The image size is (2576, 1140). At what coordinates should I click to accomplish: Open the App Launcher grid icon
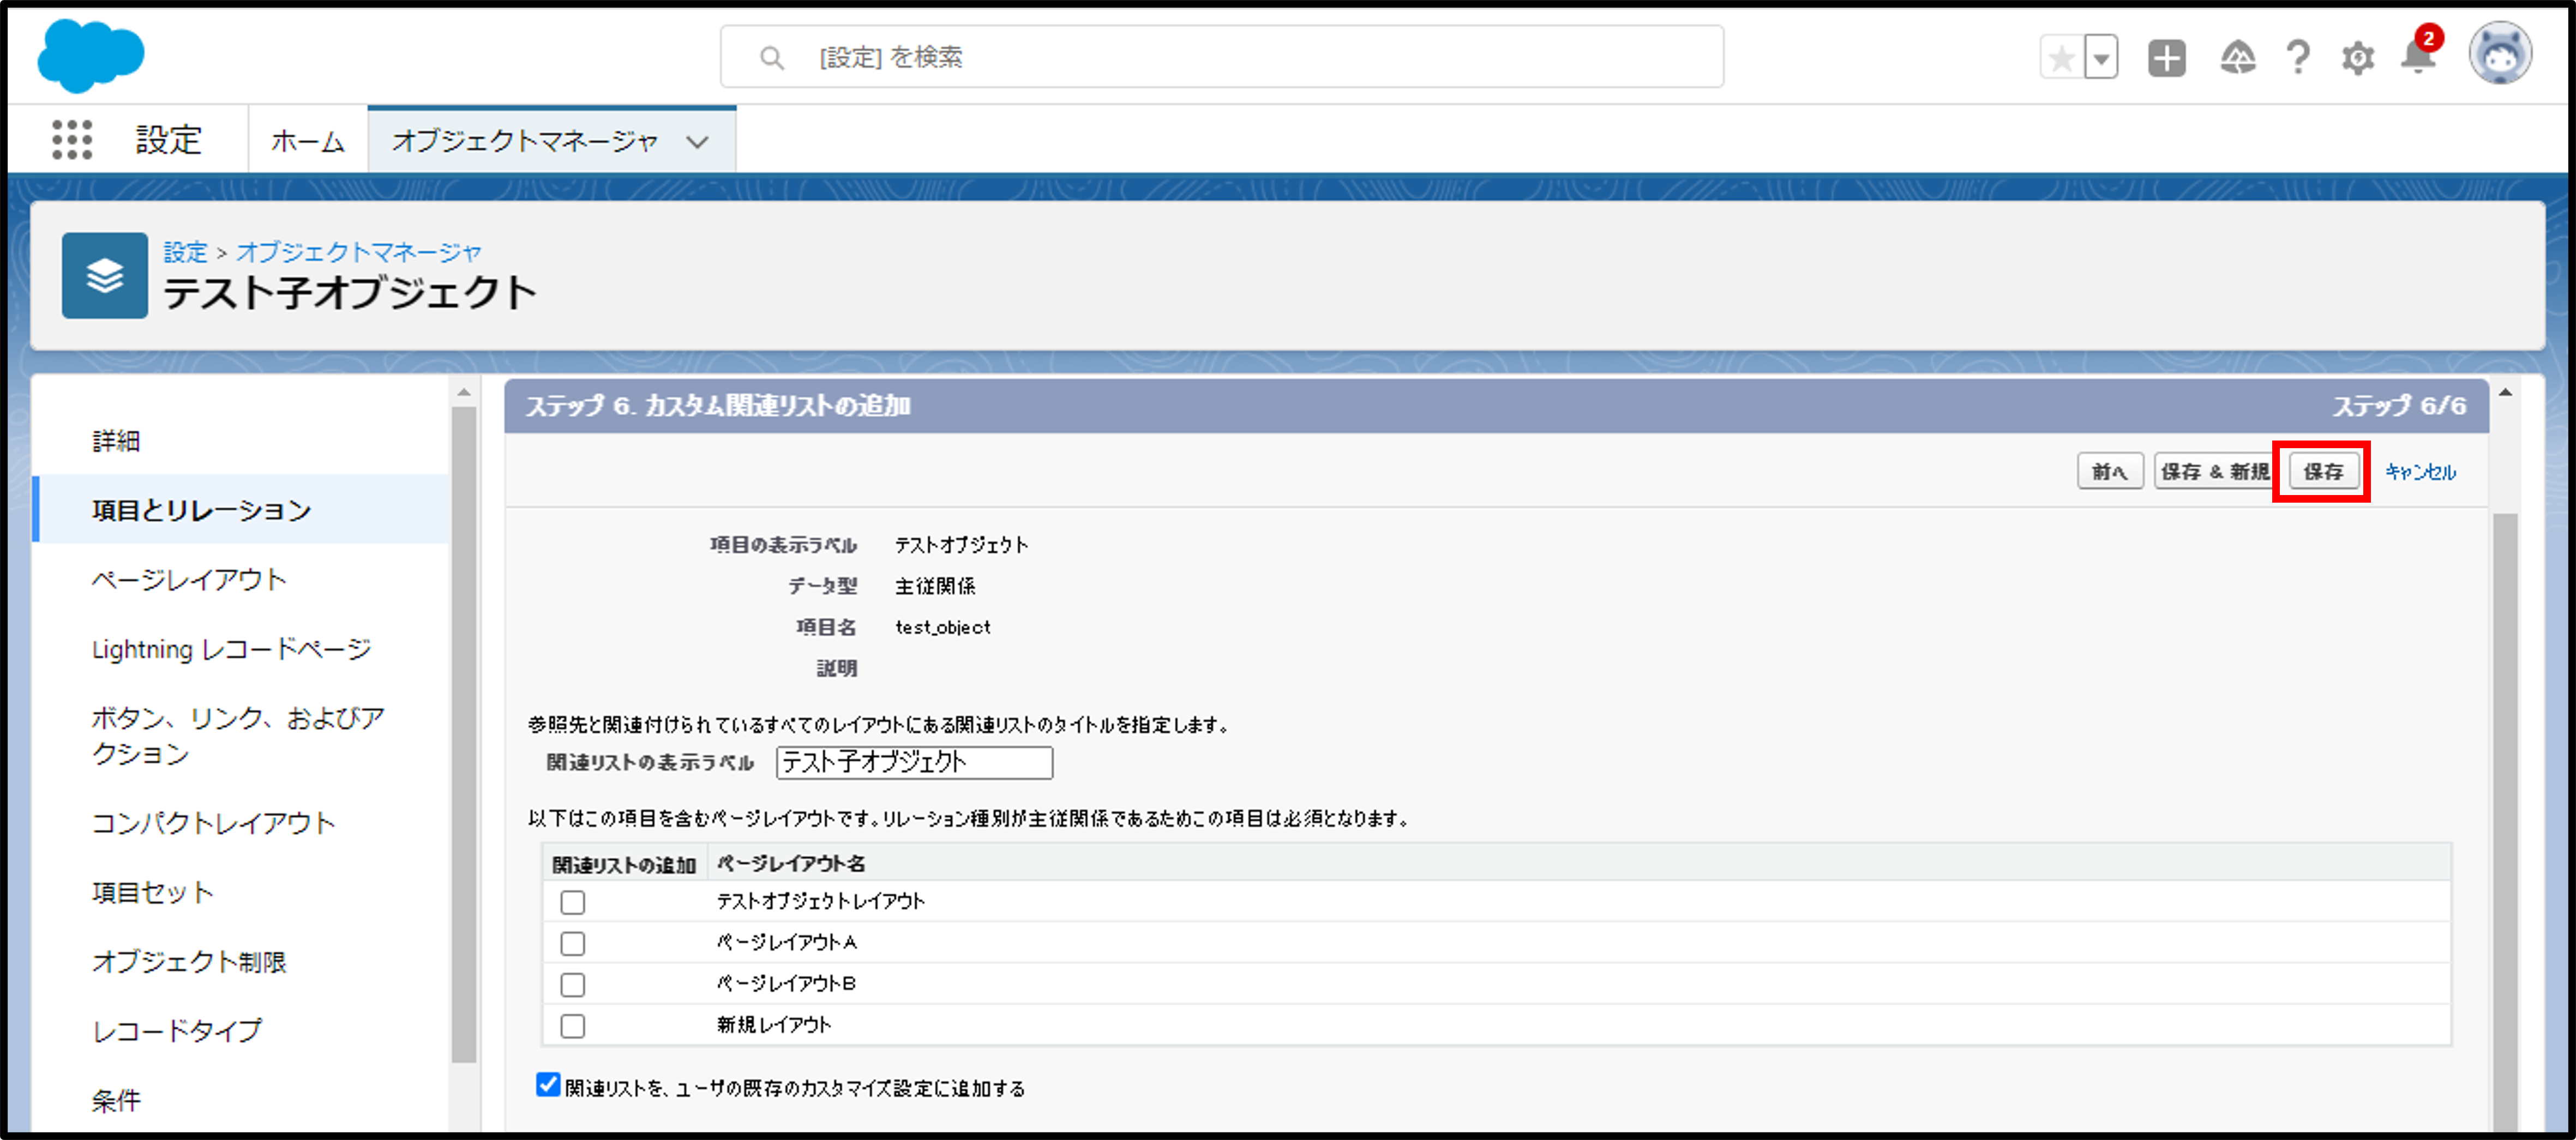pyautogui.click(x=72, y=139)
